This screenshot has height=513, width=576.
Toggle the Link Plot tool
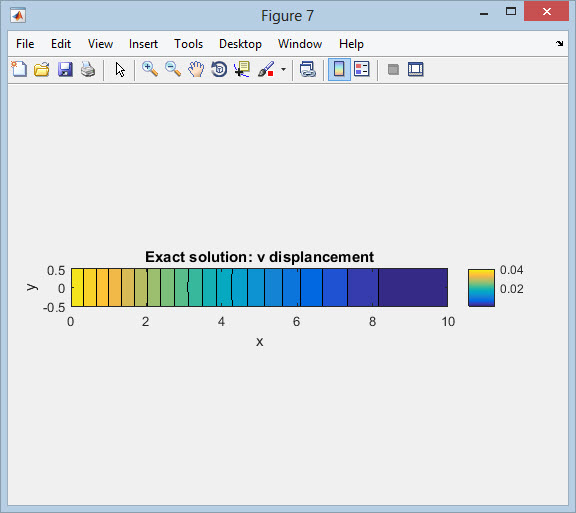click(307, 69)
